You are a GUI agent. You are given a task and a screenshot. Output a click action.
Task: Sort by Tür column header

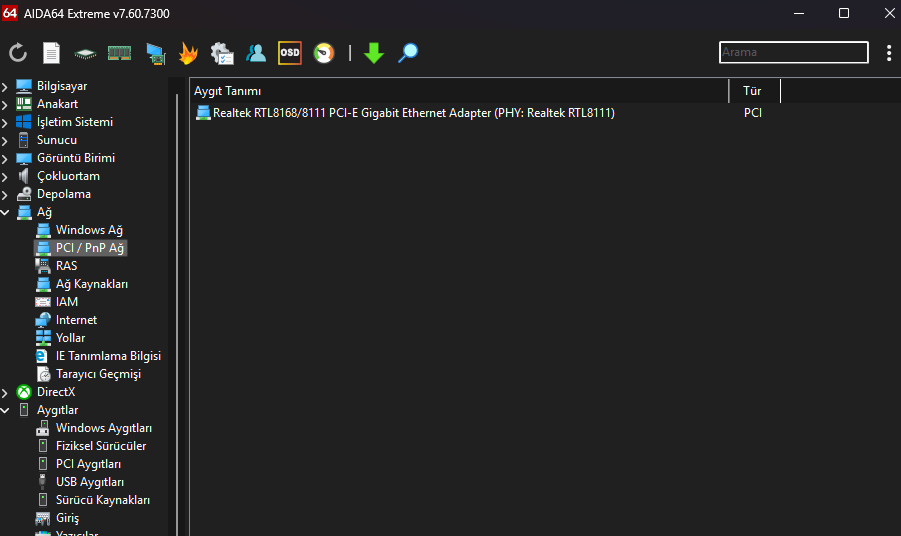(x=754, y=91)
